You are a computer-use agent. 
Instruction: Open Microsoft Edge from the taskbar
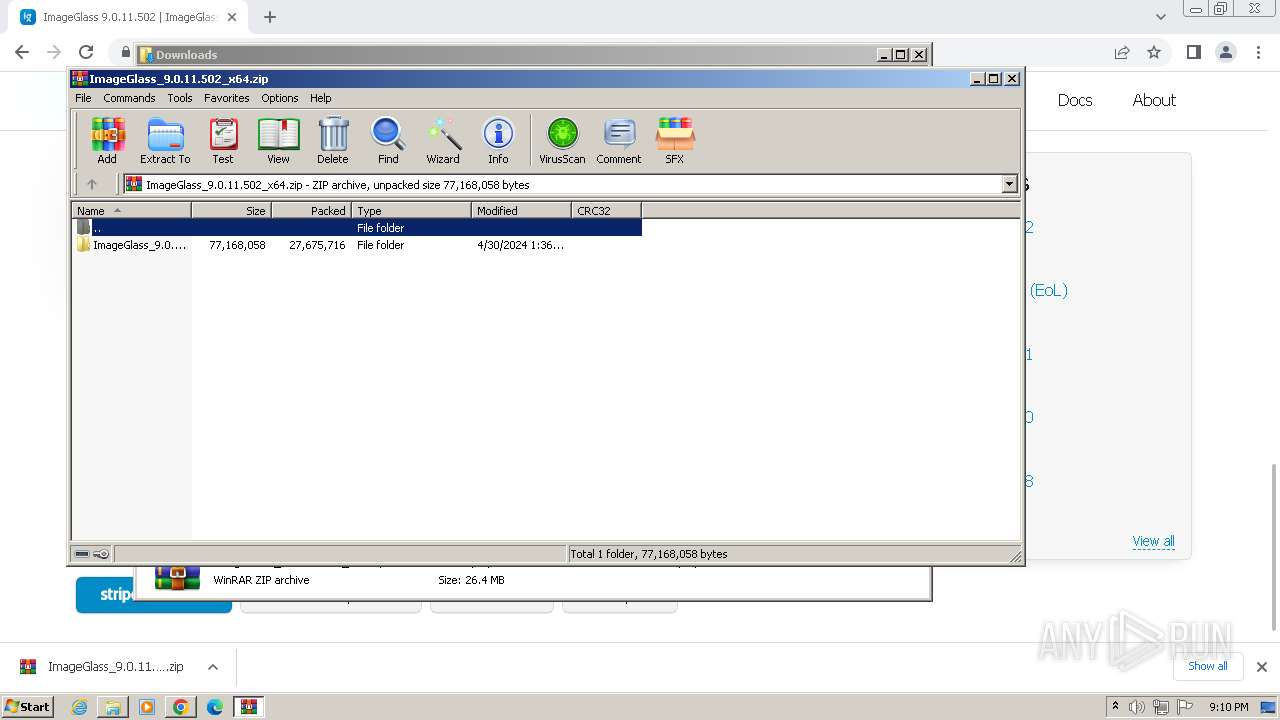[214, 707]
